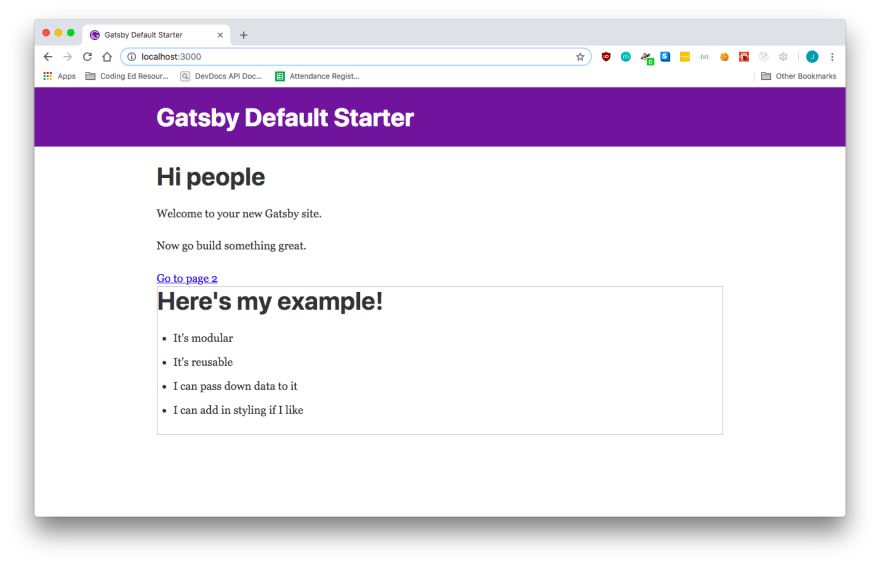Click 'Now go build something great.'

(x=231, y=246)
